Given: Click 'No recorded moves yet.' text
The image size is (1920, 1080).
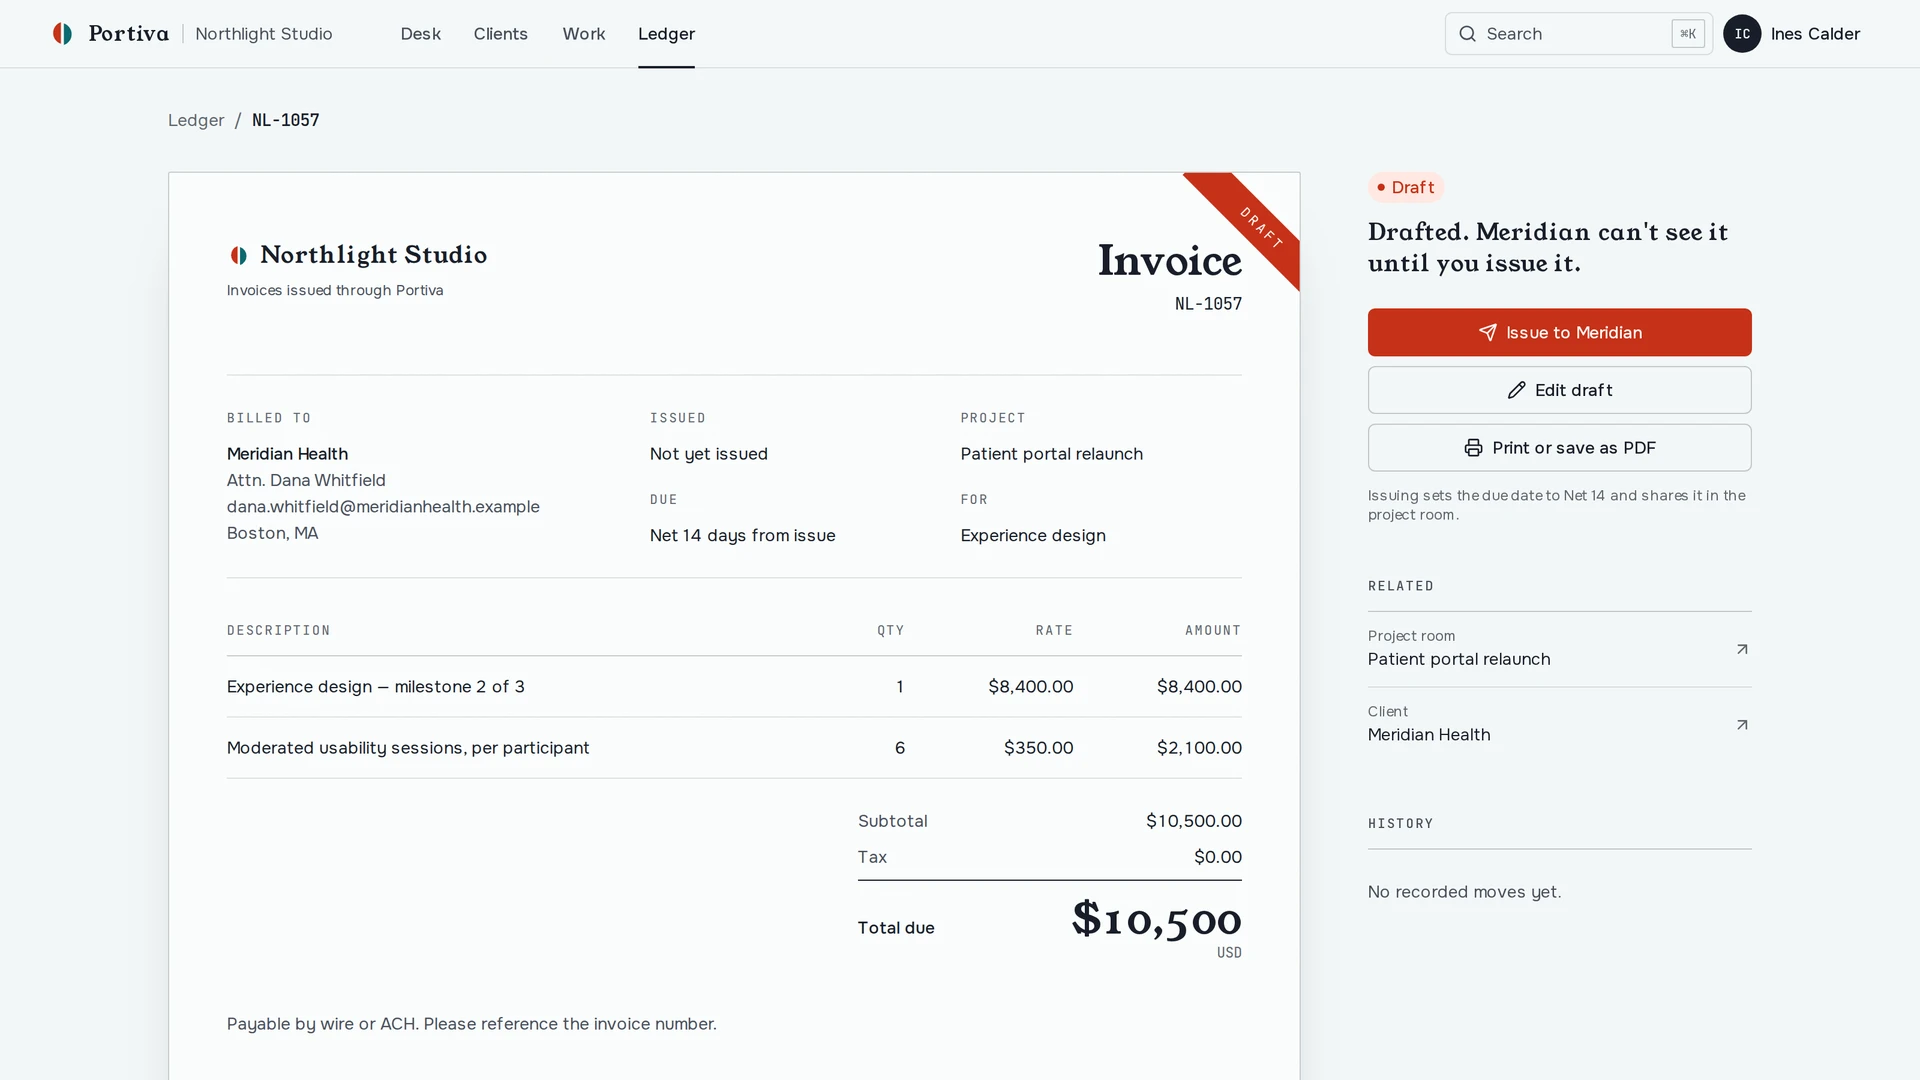Looking at the screenshot, I should coord(1464,891).
